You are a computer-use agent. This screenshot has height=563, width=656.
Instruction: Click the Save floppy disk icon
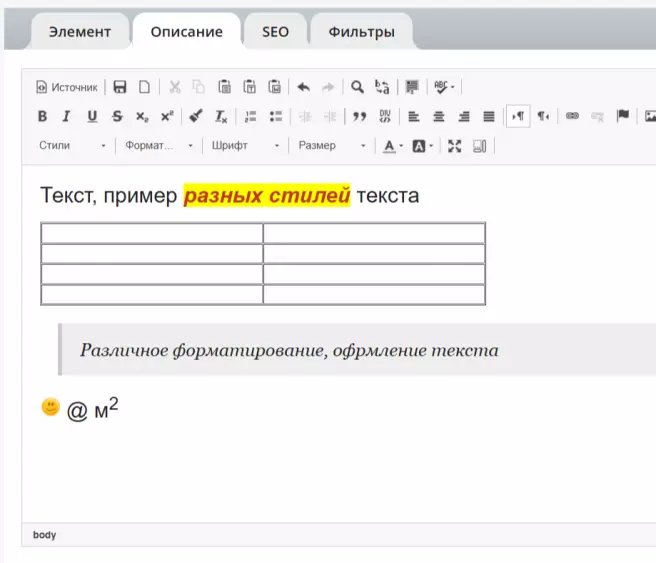(x=120, y=87)
